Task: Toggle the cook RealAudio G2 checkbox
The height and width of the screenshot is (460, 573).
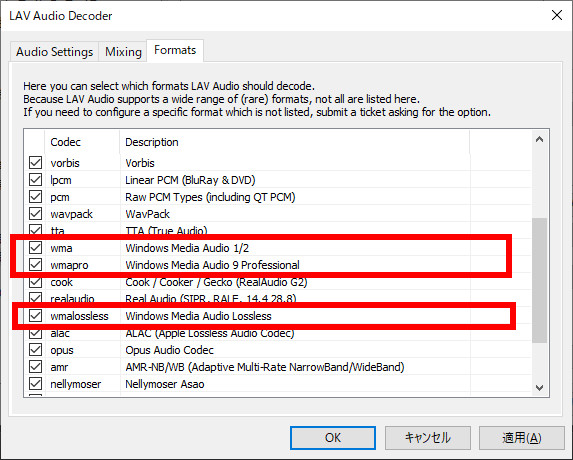Action: point(35,283)
